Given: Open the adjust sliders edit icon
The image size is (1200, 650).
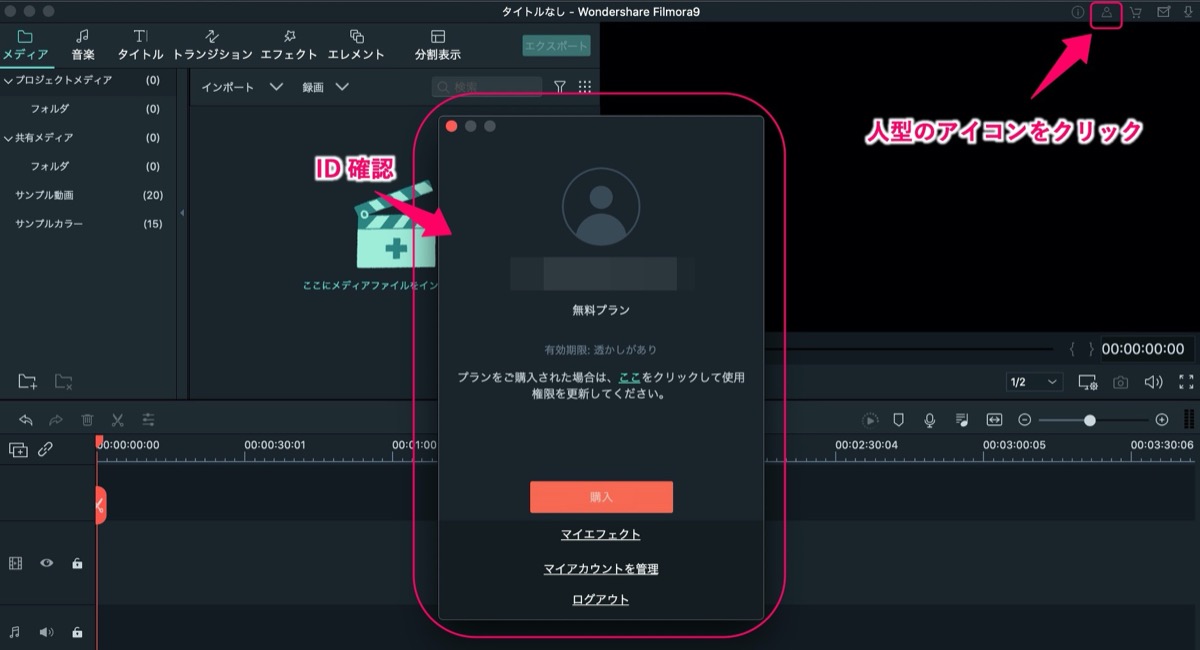Looking at the screenshot, I should (x=148, y=420).
